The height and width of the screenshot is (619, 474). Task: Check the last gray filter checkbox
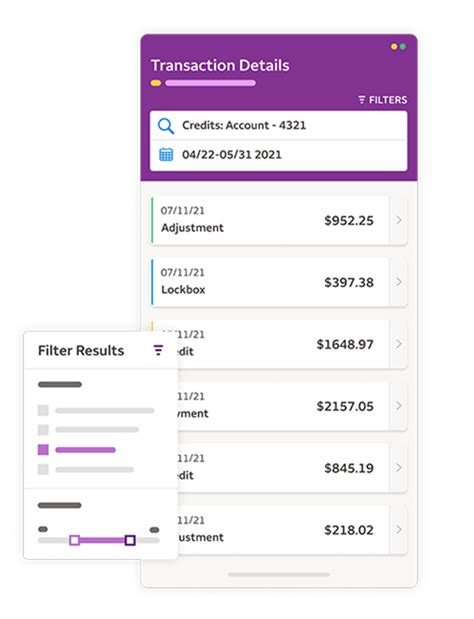pyautogui.click(x=43, y=469)
